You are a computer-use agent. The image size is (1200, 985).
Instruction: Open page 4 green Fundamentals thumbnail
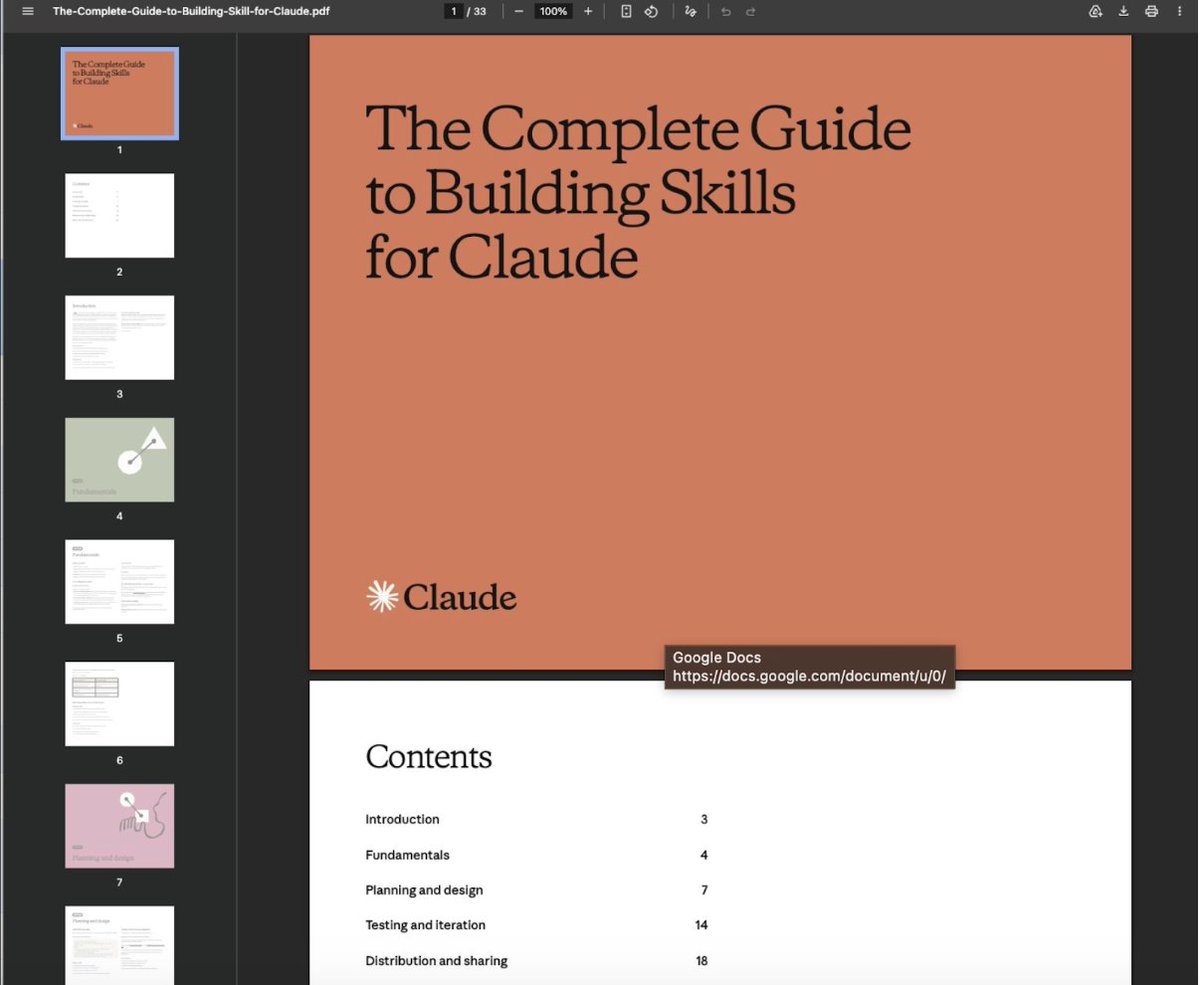pyautogui.click(x=120, y=459)
